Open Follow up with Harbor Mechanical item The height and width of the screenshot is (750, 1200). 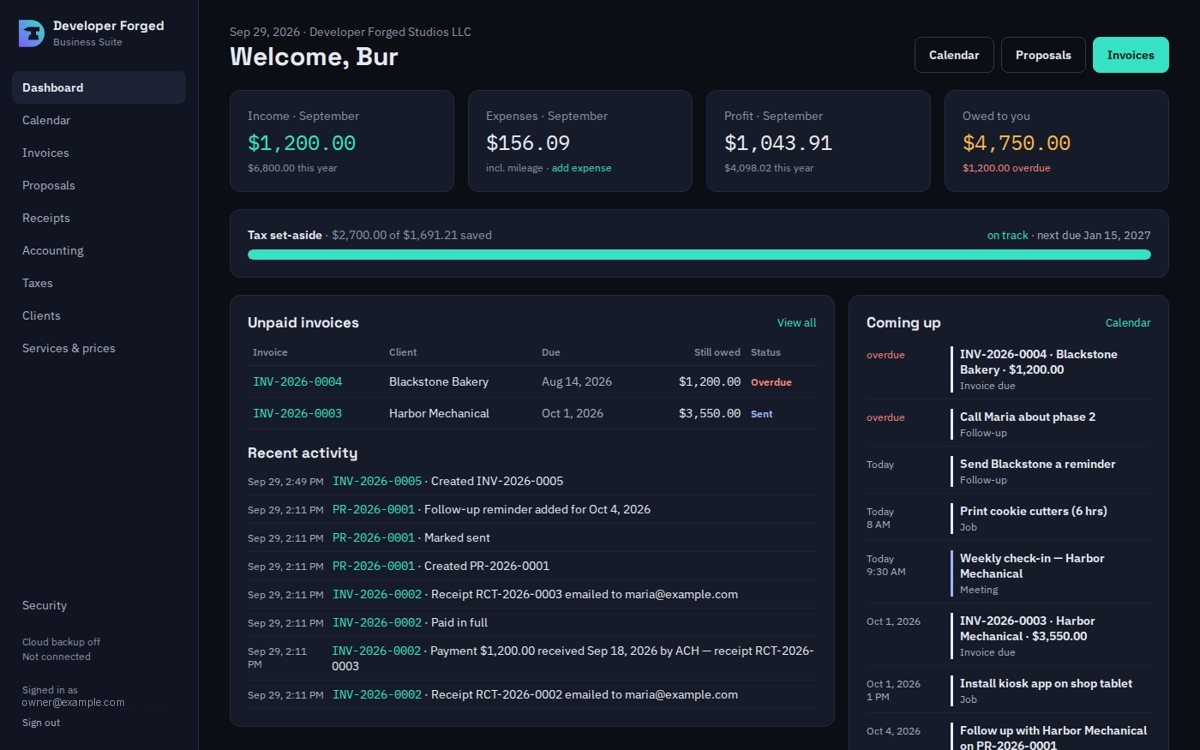coord(1050,738)
